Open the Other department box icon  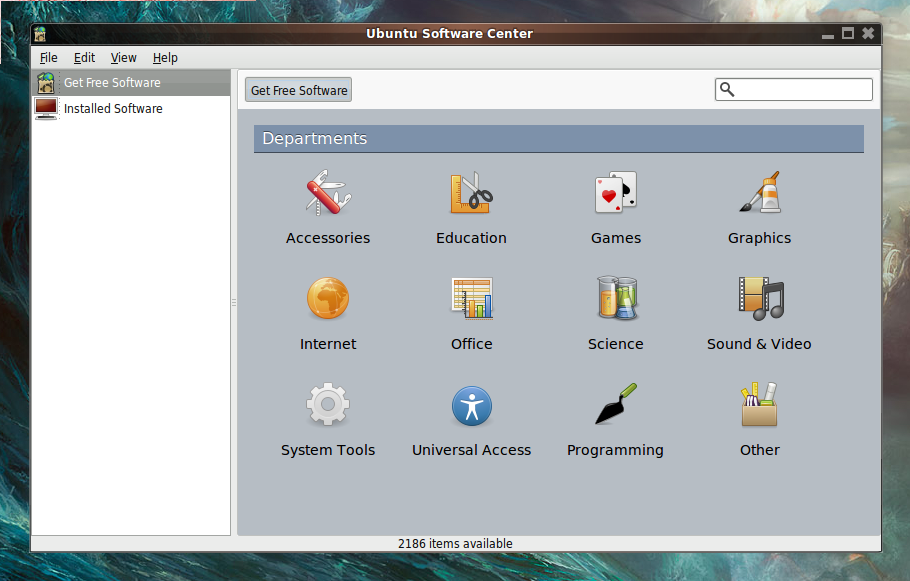(759, 404)
